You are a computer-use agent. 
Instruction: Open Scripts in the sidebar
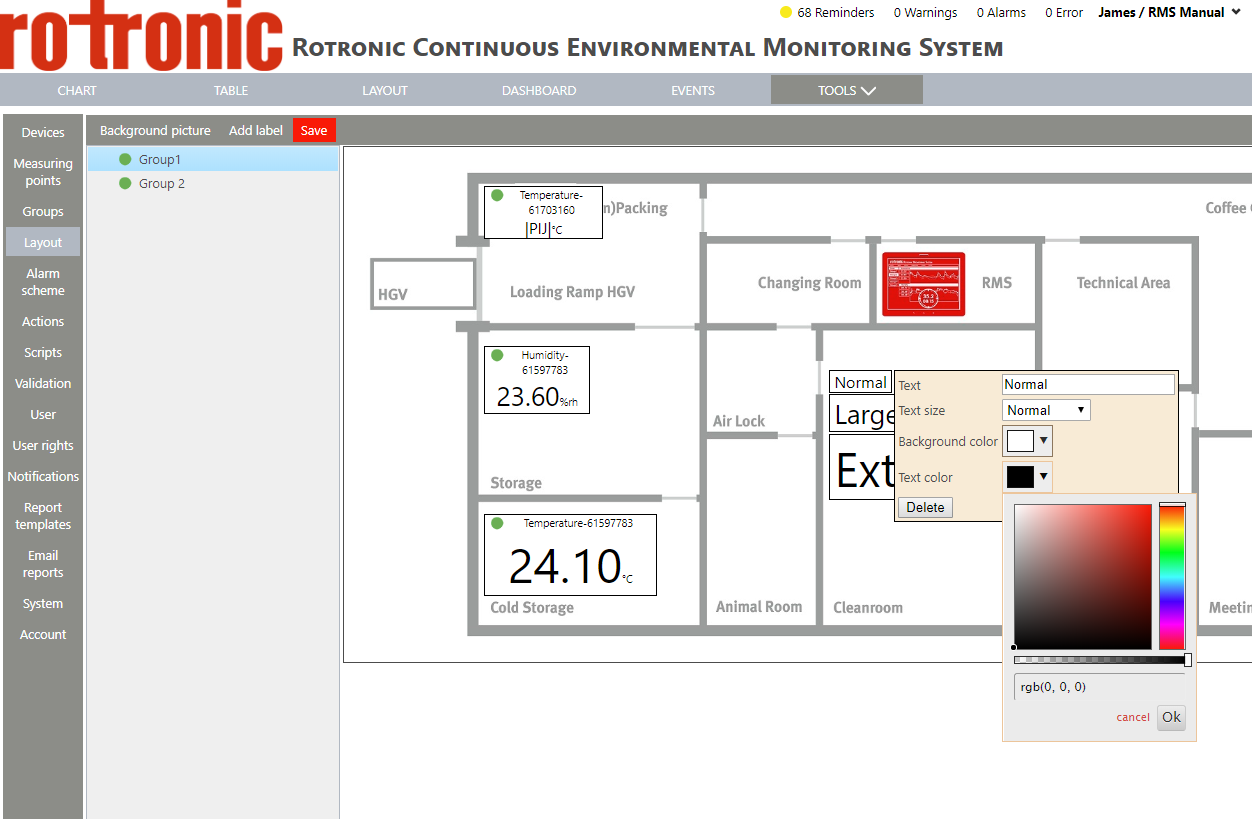43,352
